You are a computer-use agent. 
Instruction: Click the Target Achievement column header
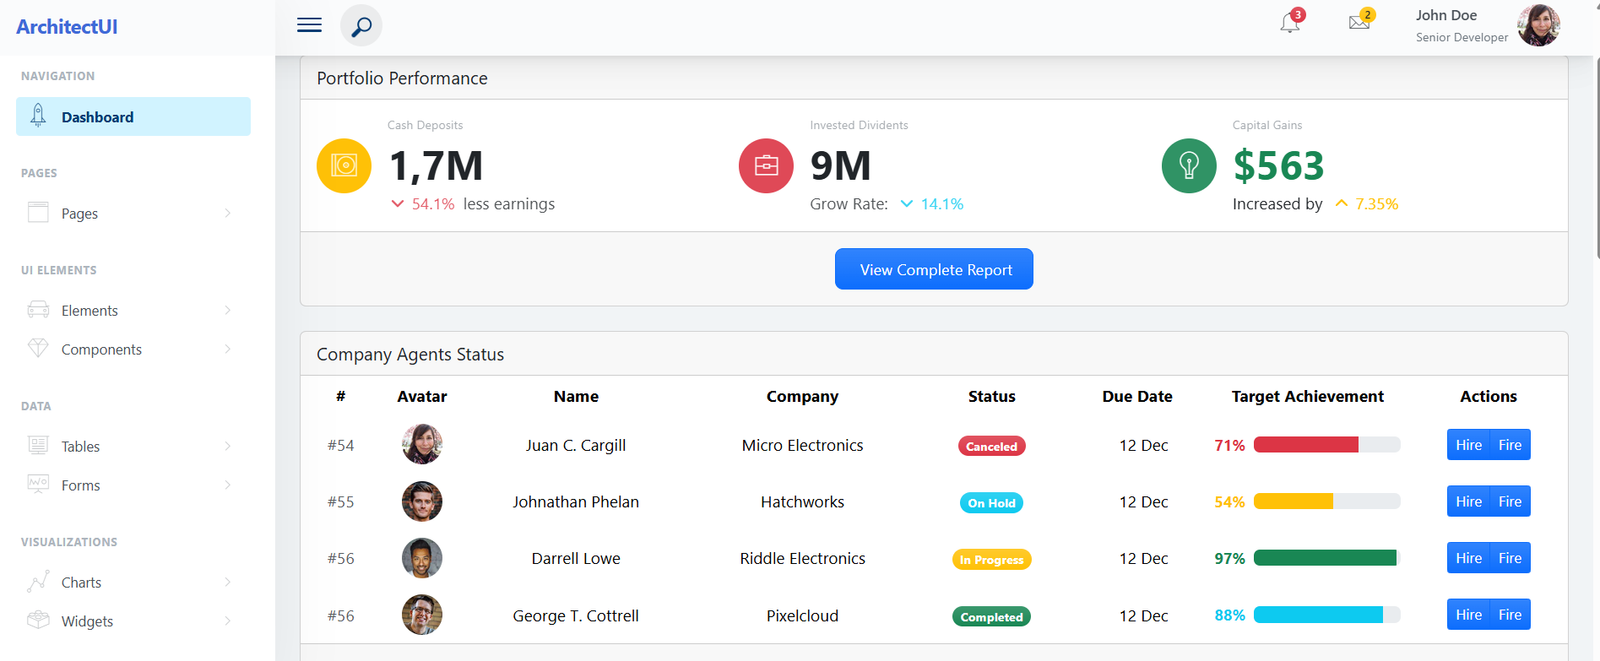point(1307,396)
